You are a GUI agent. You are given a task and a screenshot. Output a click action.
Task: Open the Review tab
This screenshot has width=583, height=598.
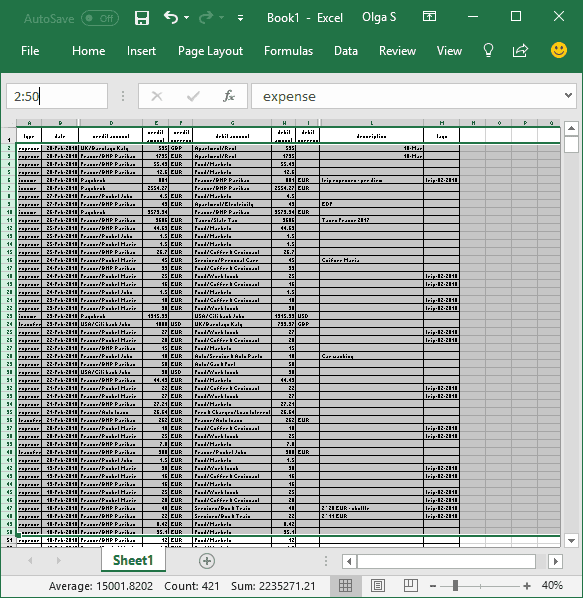point(397,51)
